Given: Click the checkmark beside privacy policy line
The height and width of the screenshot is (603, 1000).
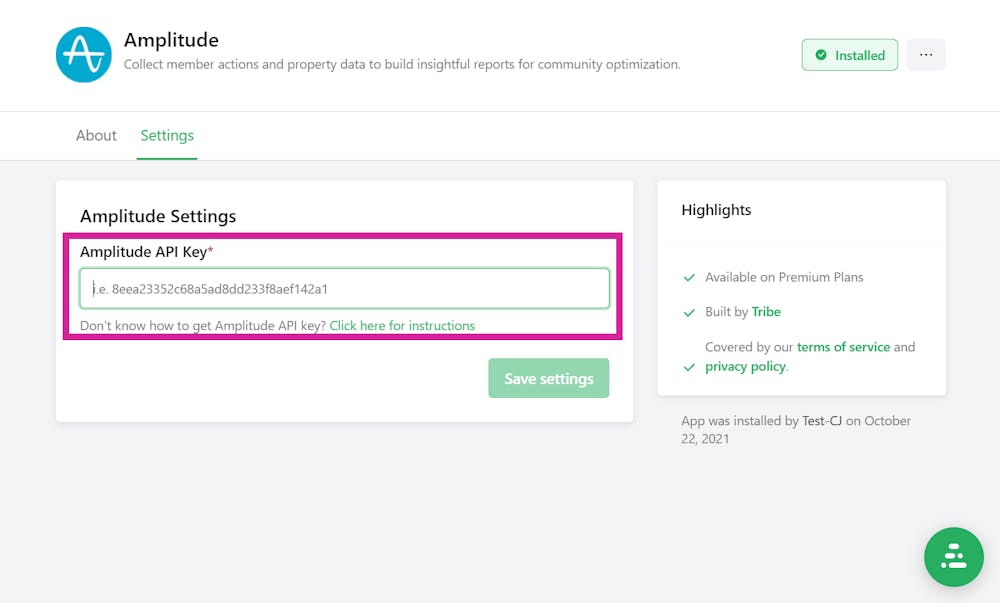Looking at the screenshot, I should pos(688,367).
